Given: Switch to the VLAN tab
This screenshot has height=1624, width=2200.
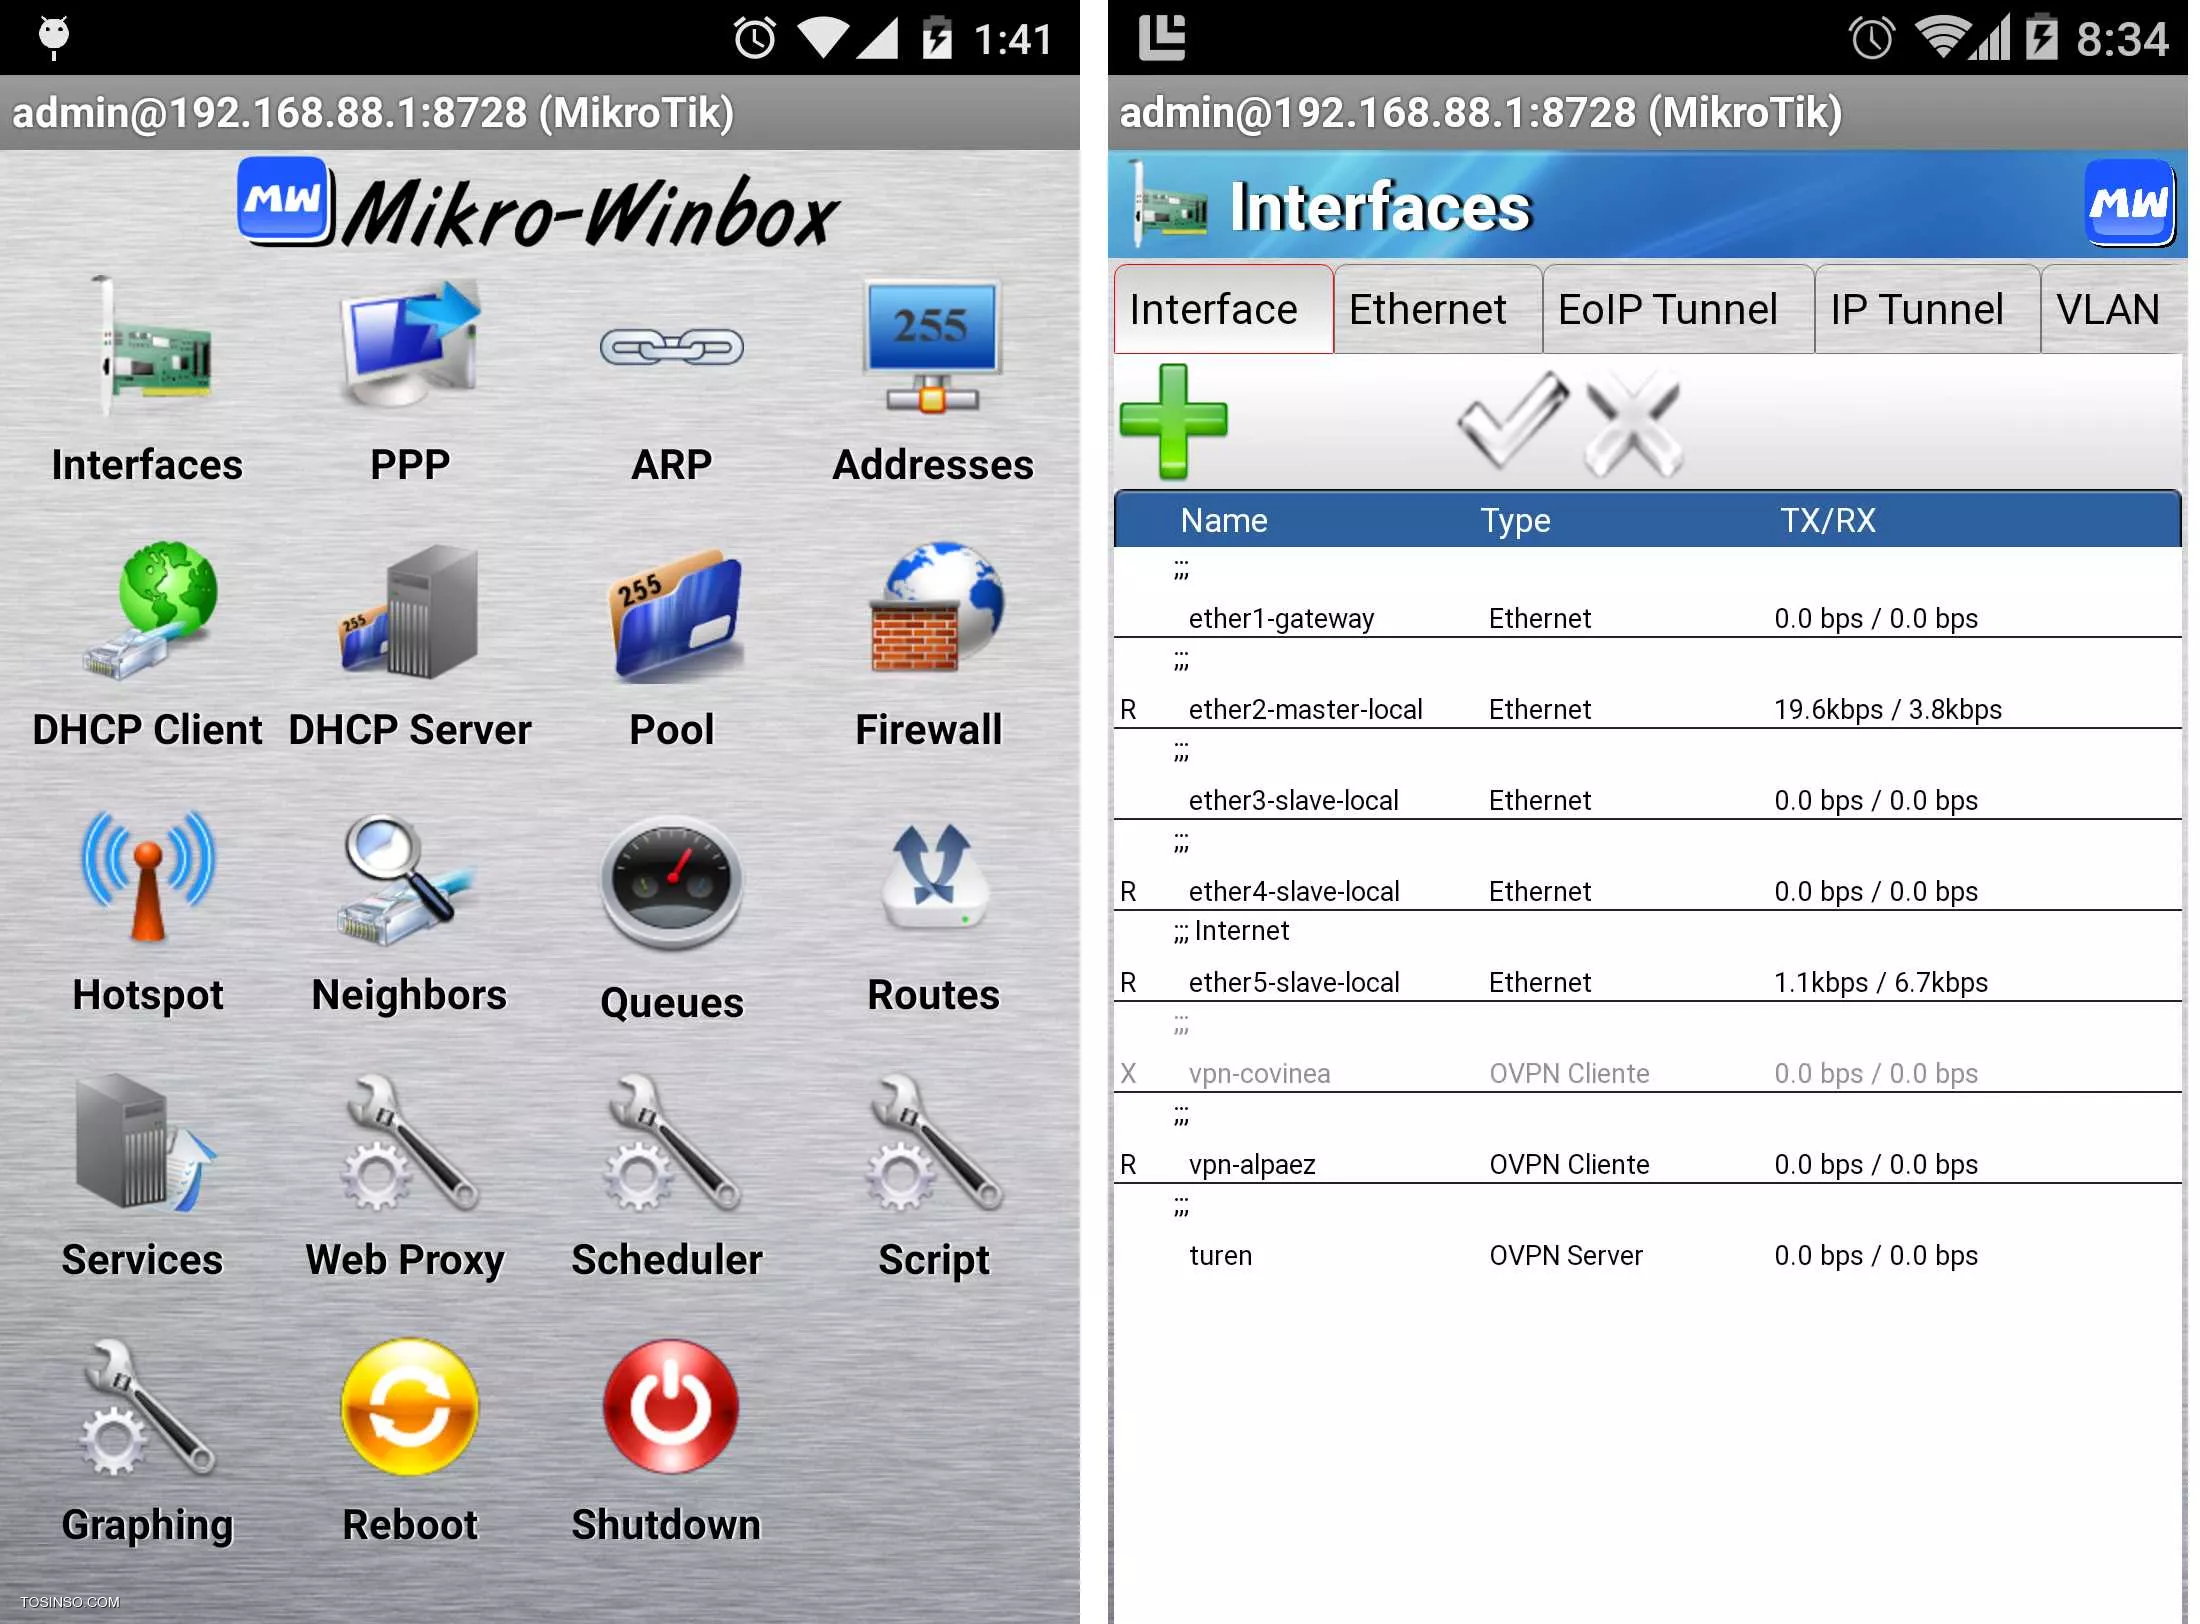Looking at the screenshot, I should [2113, 309].
